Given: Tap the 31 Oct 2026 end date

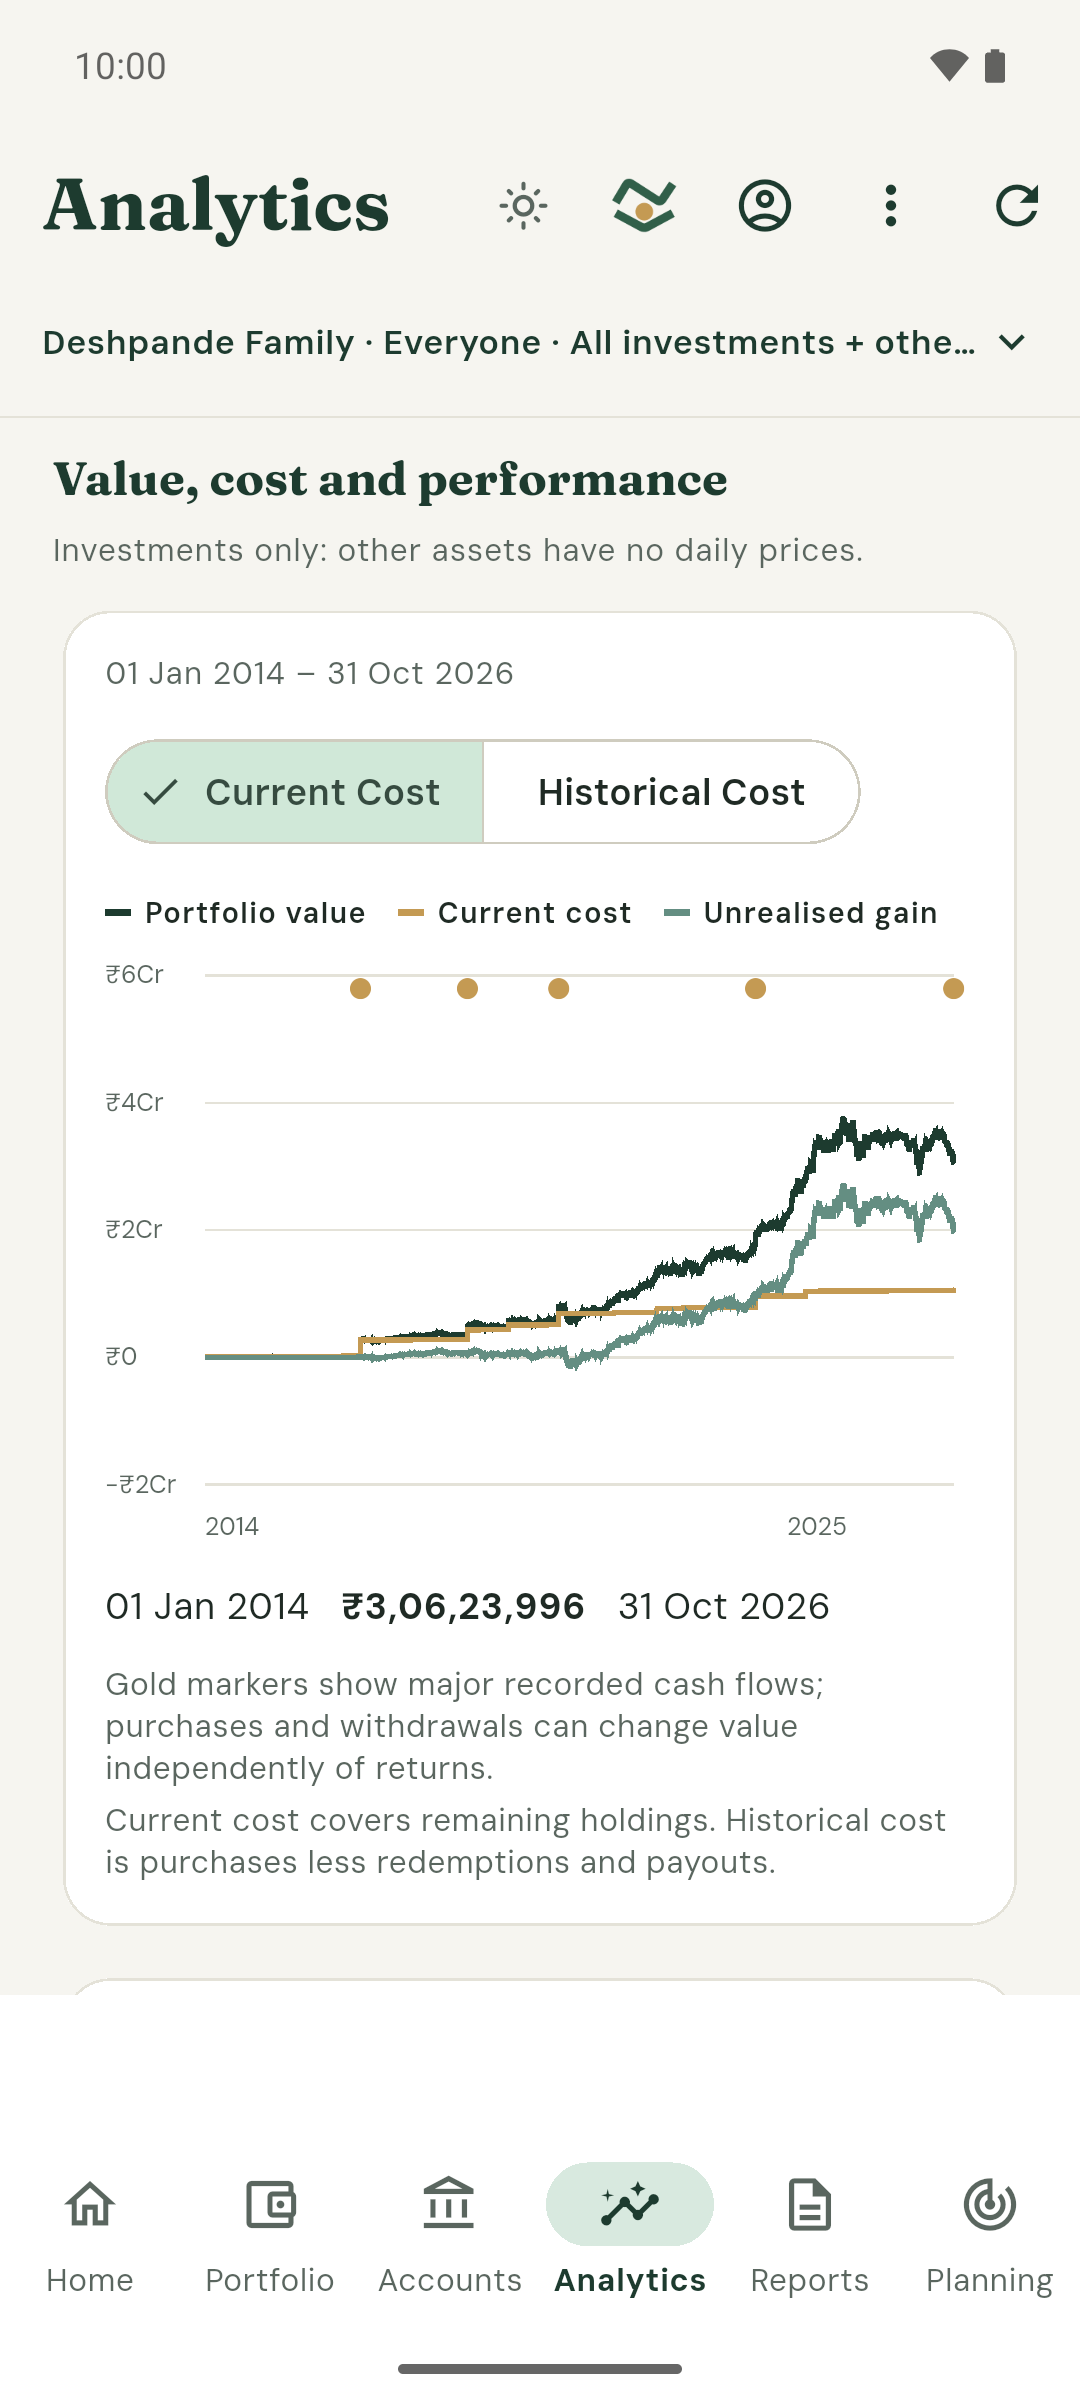Looking at the screenshot, I should [x=724, y=1606].
